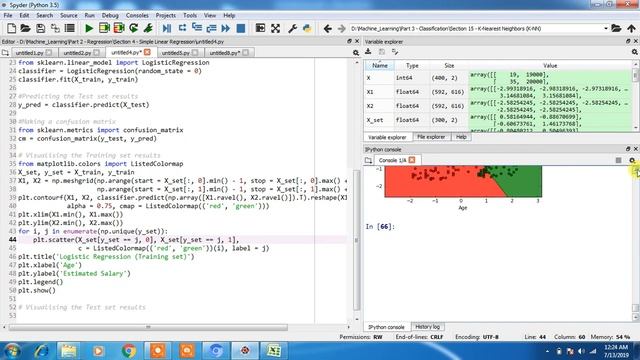Run the current cell

[x=104, y=28]
